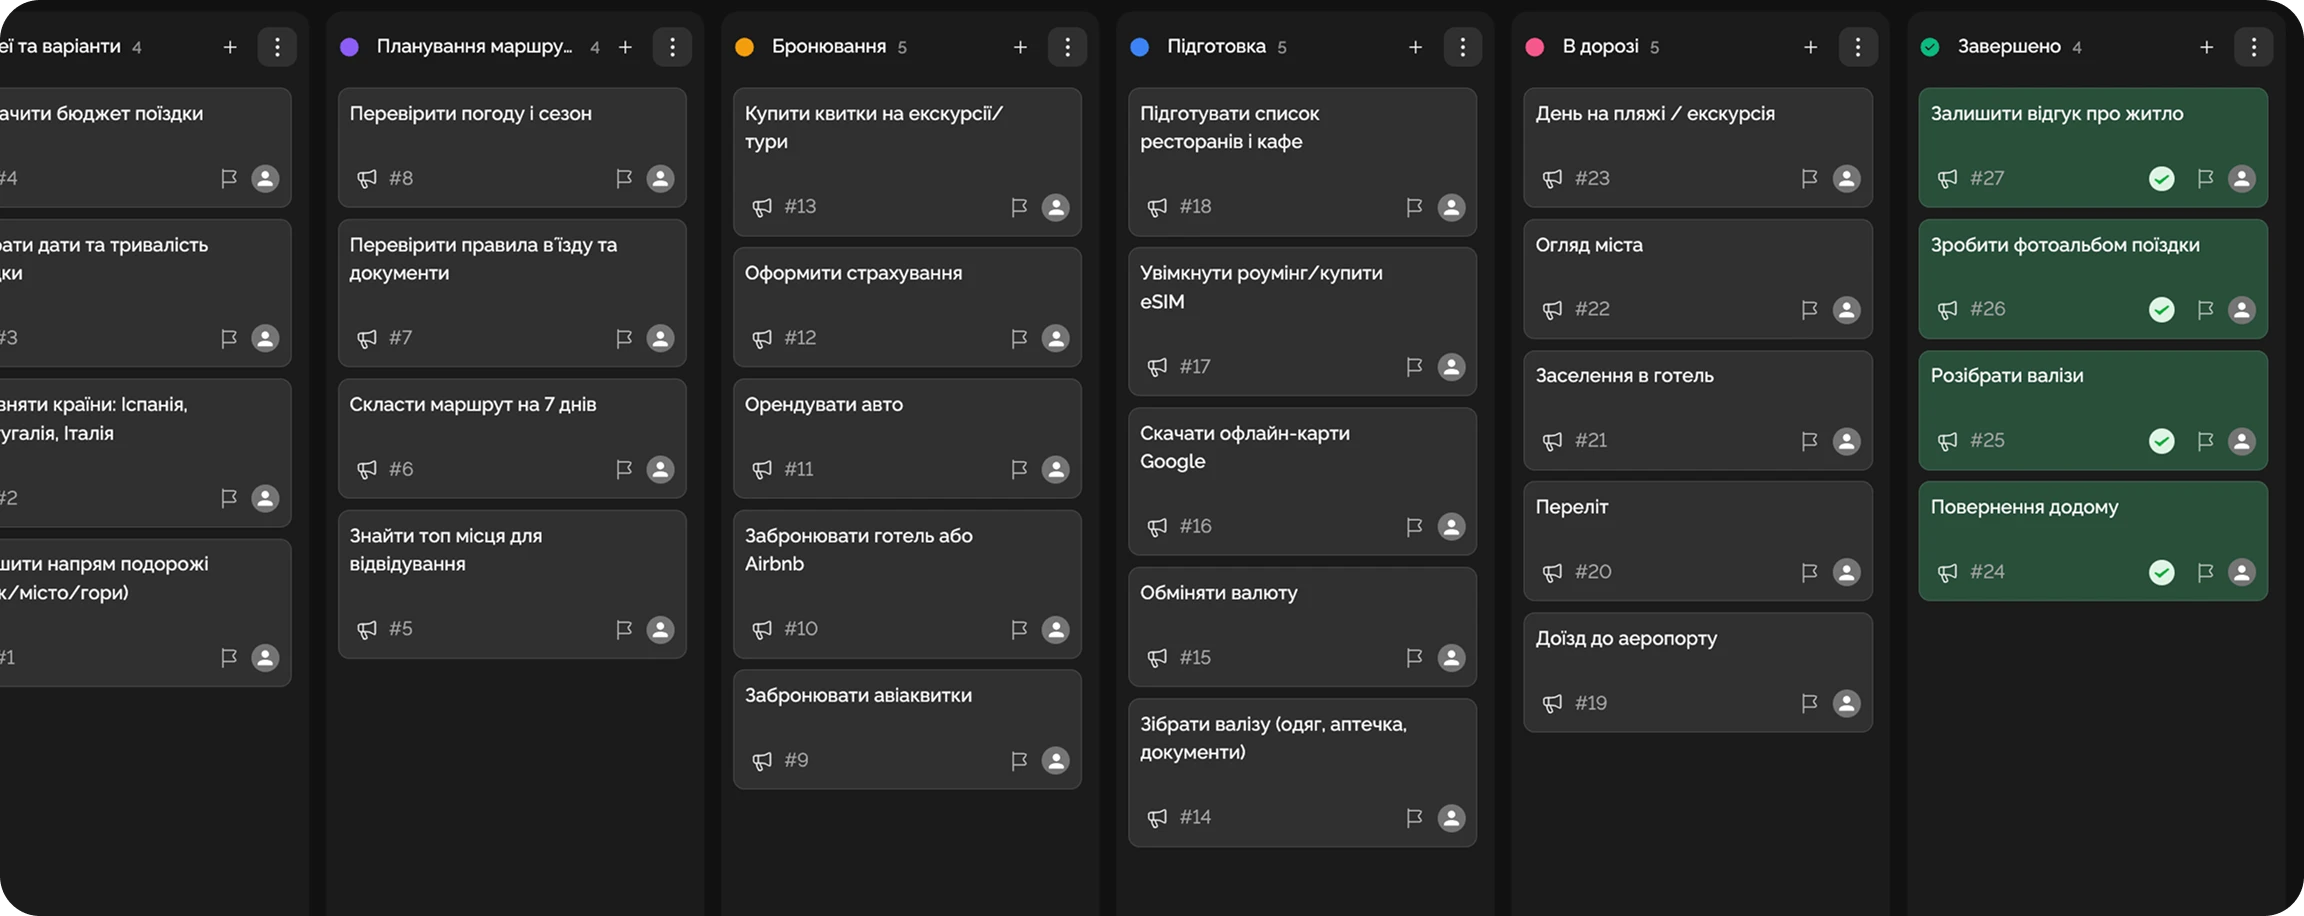Add a card to the Бронювання column
The width and height of the screenshot is (2304, 916).
coord(1019,47)
